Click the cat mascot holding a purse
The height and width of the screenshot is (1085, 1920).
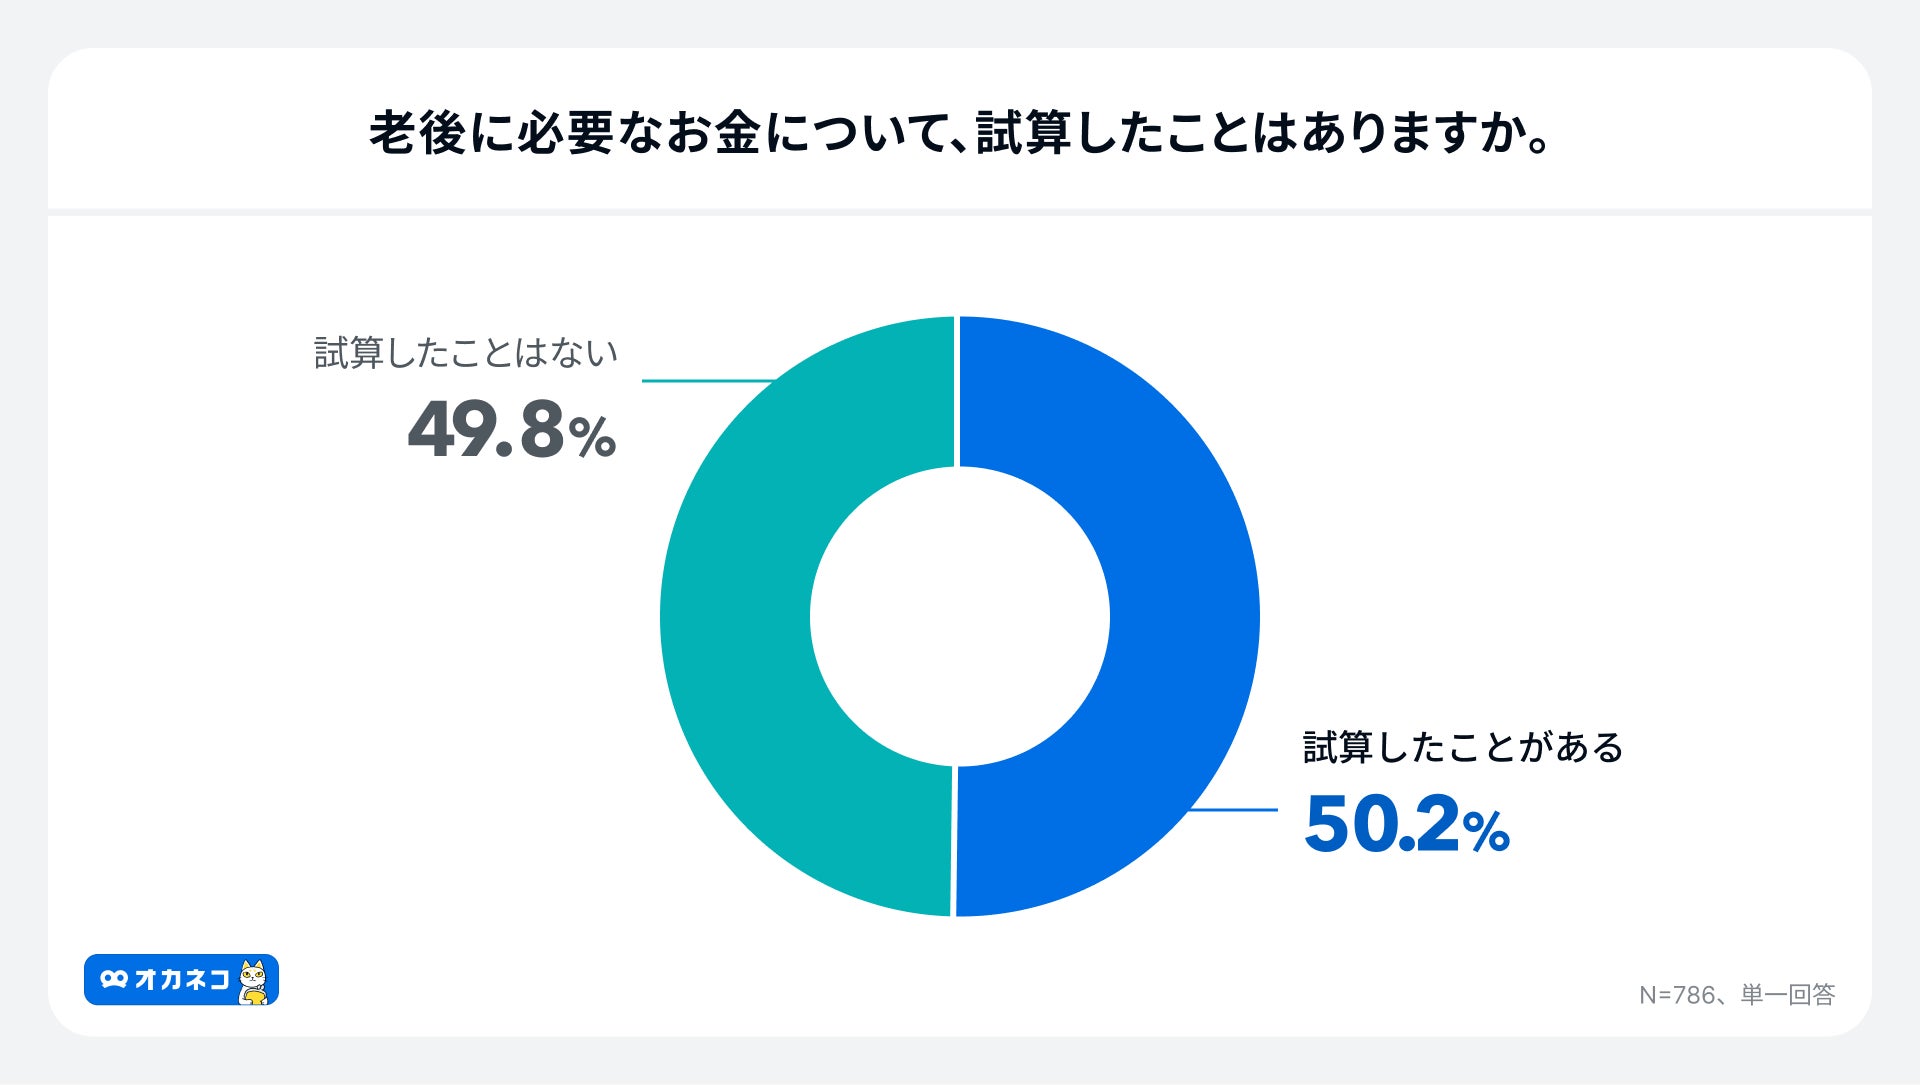pos(254,981)
